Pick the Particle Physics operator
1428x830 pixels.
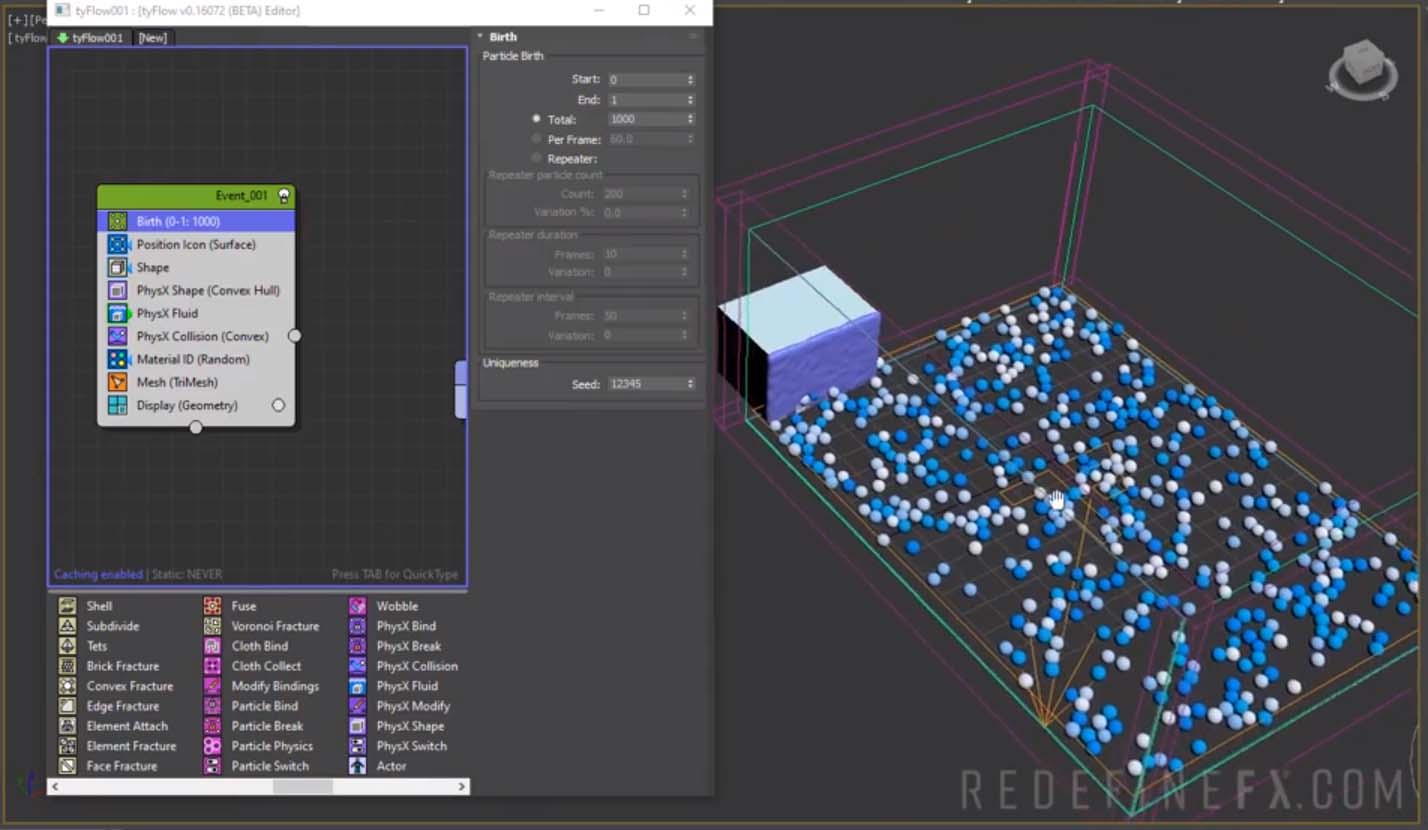click(x=258, y=746)
